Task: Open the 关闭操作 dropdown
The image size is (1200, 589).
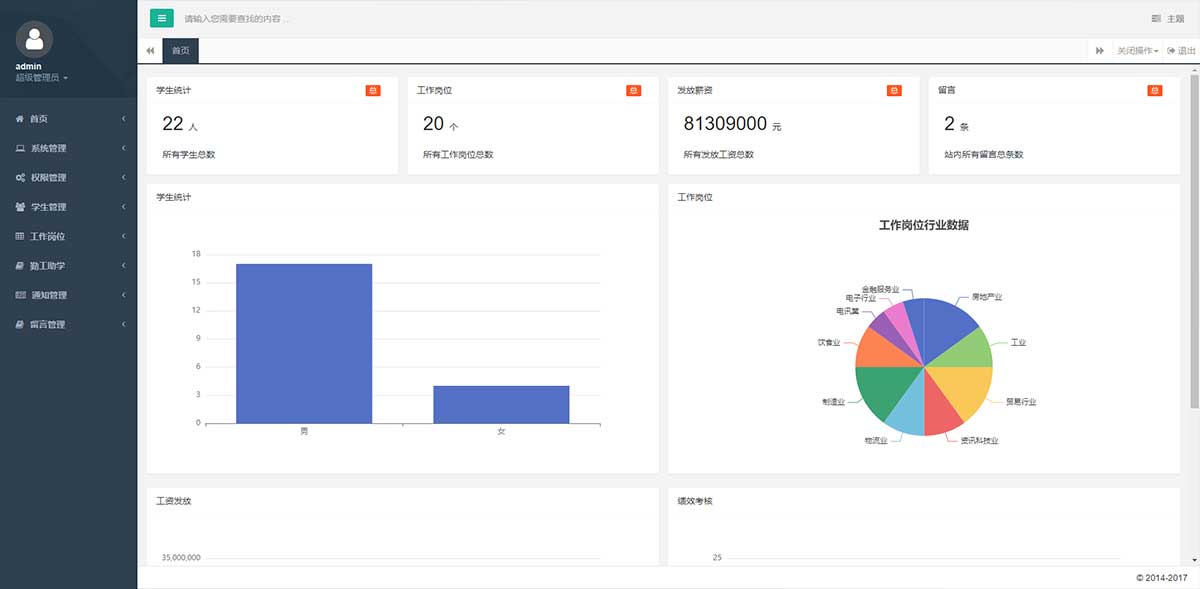Action: point(1137,51)
